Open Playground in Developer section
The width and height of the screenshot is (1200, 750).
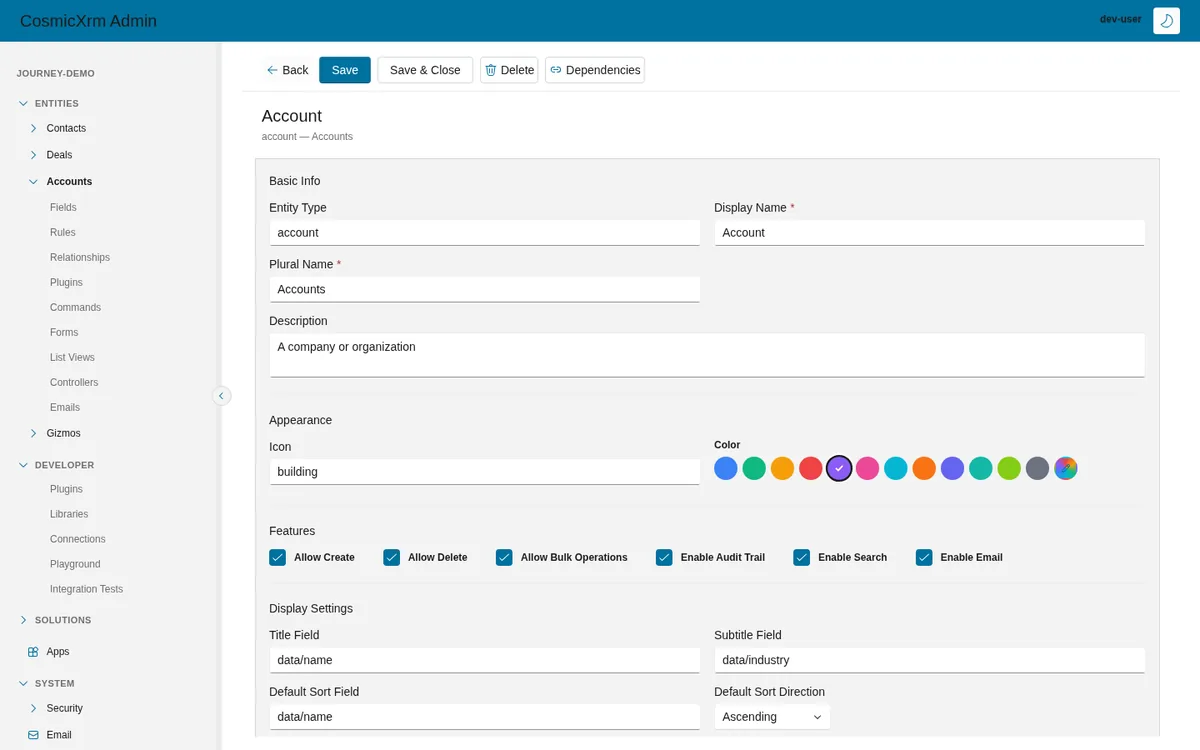point(75,564)
